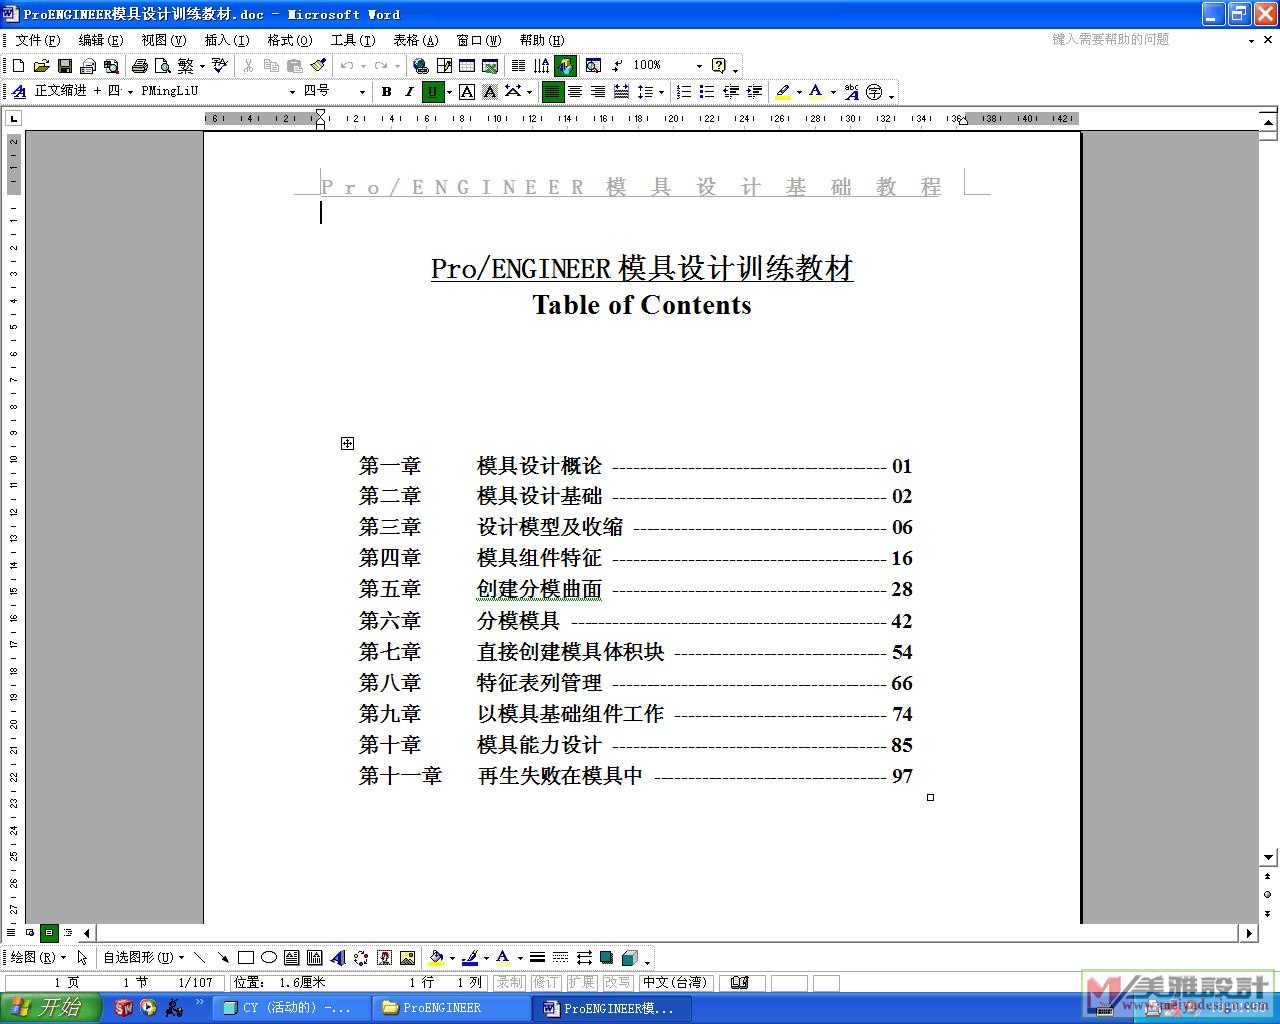Click the Increase Indent icon
This screenshot has width=1280, height=1024.
(754, 92)
